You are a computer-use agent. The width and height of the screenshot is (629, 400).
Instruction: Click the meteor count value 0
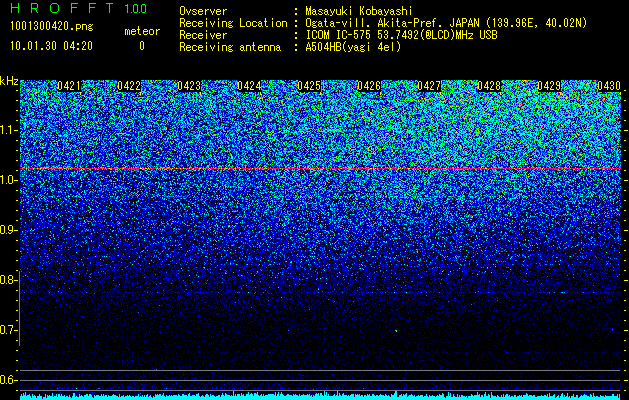142,46
